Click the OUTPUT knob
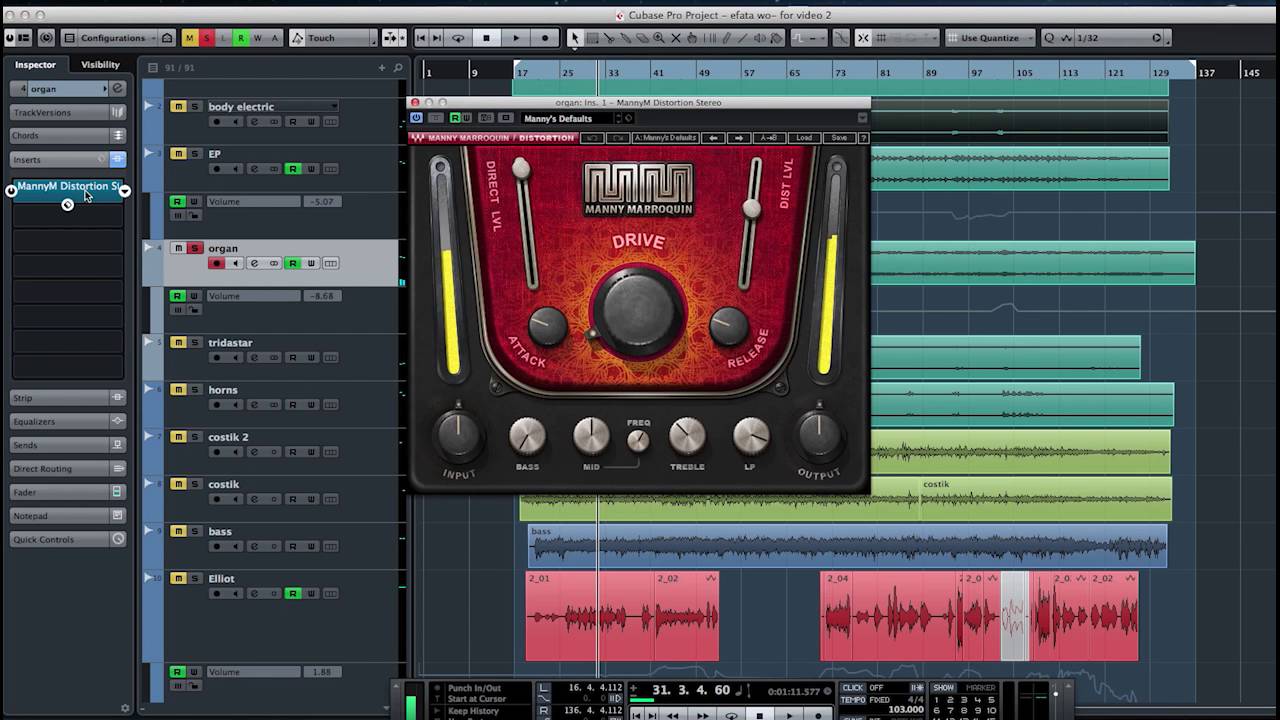The height and width of the screenshot is (720, 1280). coord(818,434)
